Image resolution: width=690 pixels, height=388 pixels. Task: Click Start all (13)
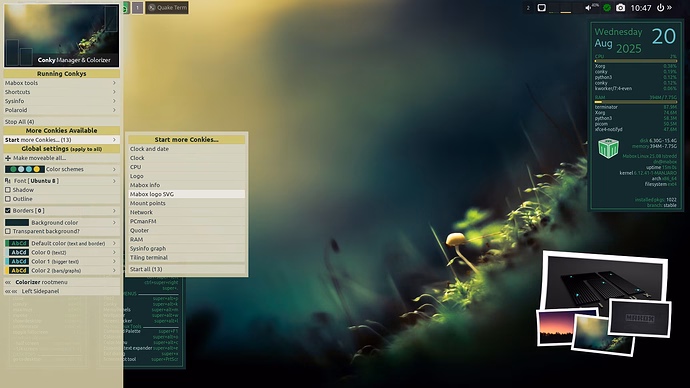click(187, 269)
